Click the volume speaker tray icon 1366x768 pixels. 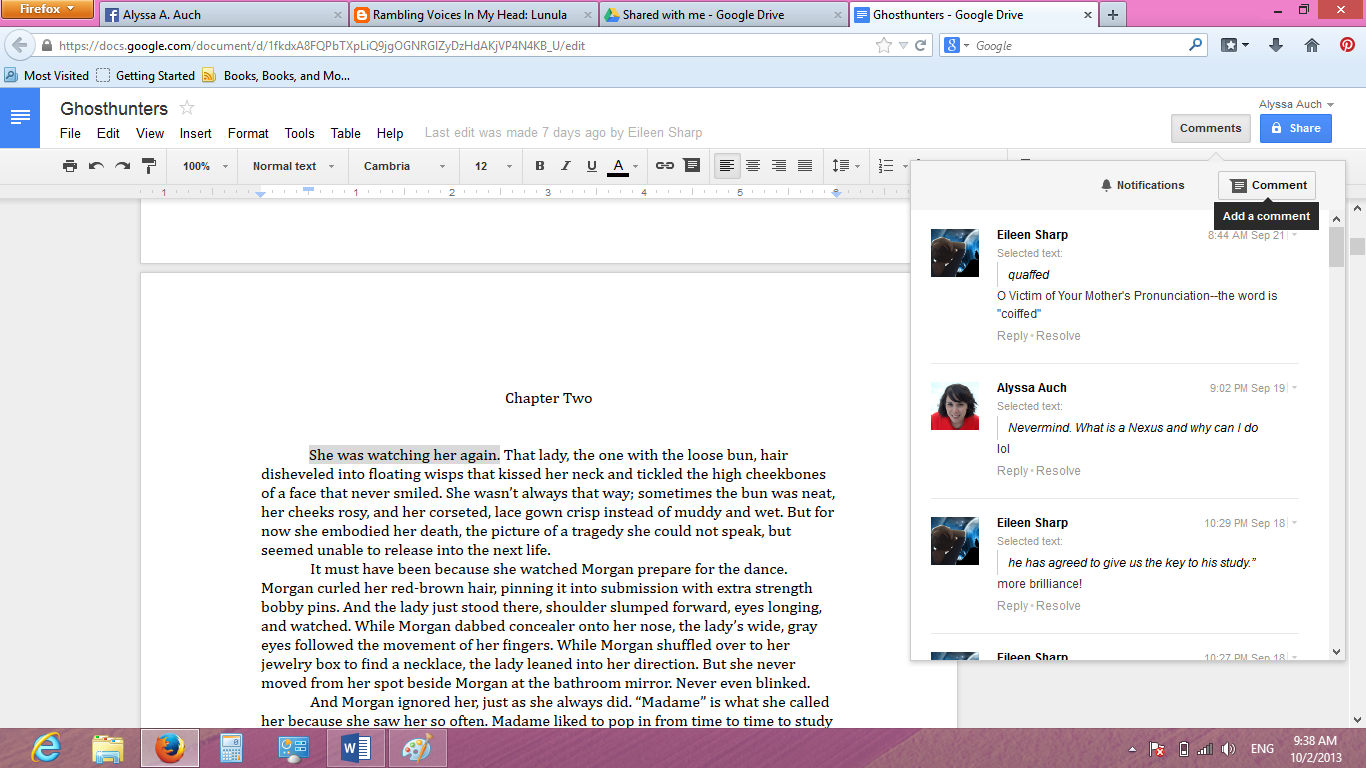coord(1229,749)
